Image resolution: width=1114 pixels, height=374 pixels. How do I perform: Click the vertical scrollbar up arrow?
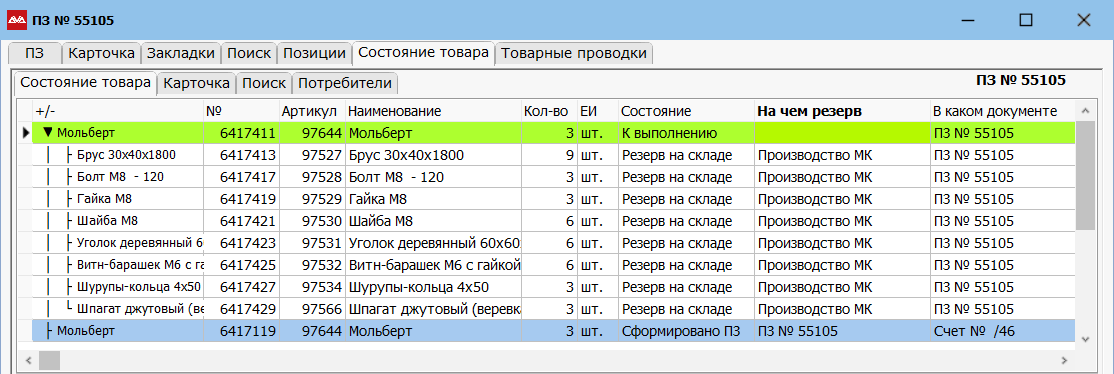coord(1085,111)
